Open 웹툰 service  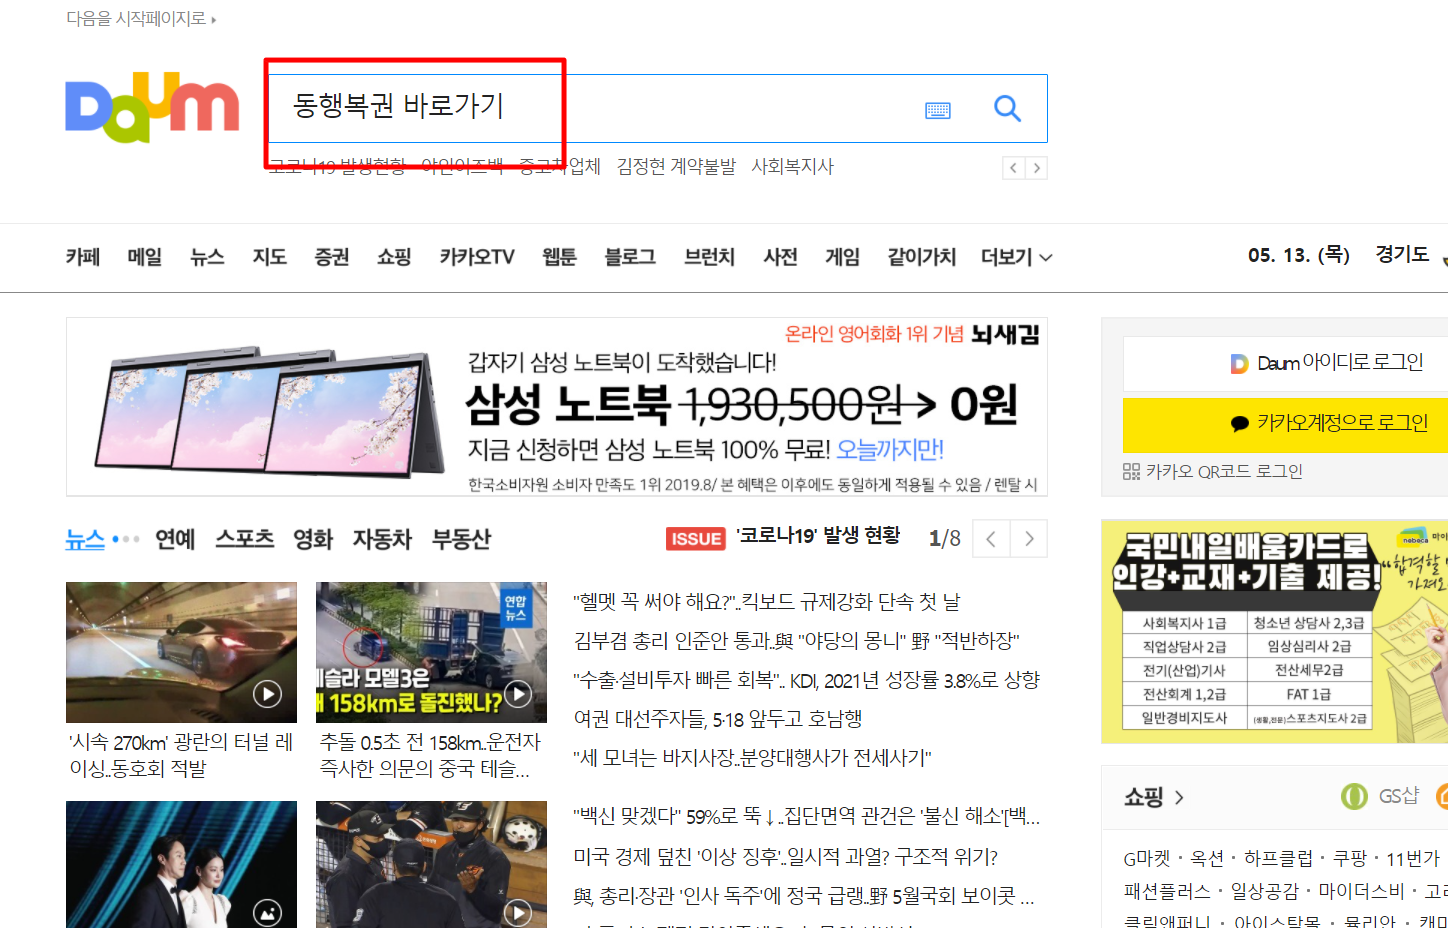[559, 257]
